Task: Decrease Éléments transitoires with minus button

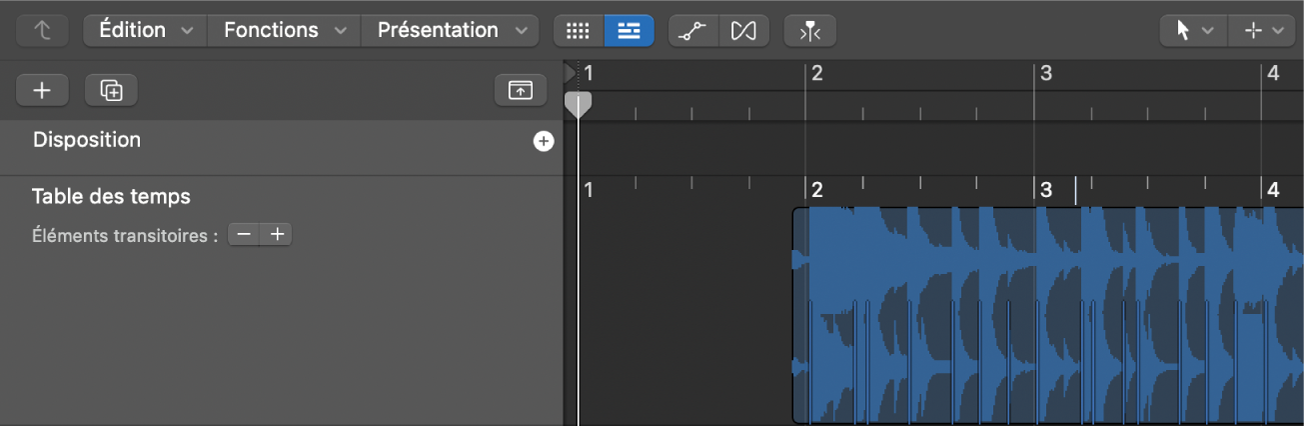Action: click(244, 235)
